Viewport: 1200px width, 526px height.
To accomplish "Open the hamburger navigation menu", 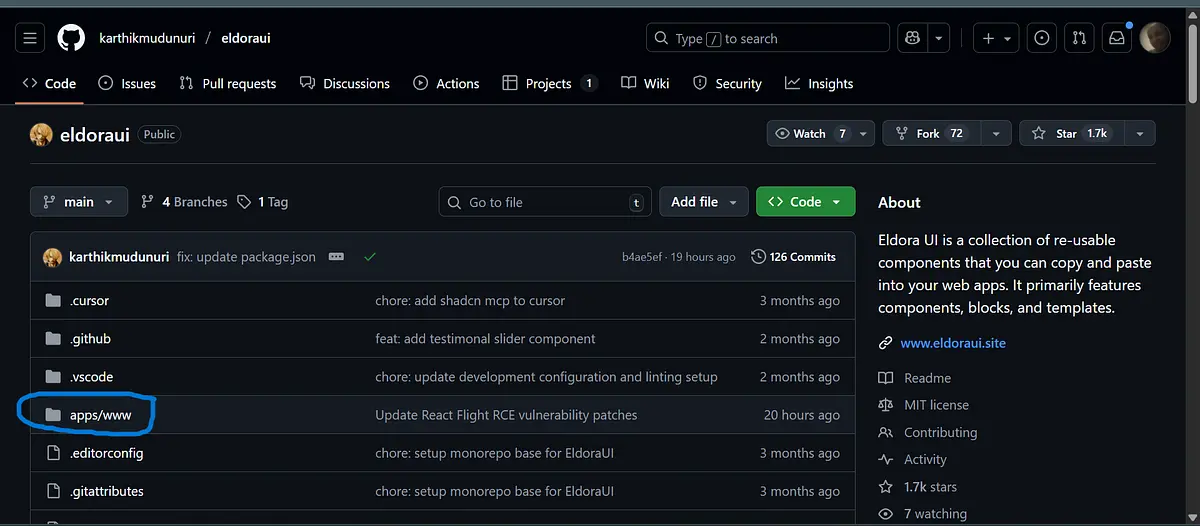I will tap(30, 38).
